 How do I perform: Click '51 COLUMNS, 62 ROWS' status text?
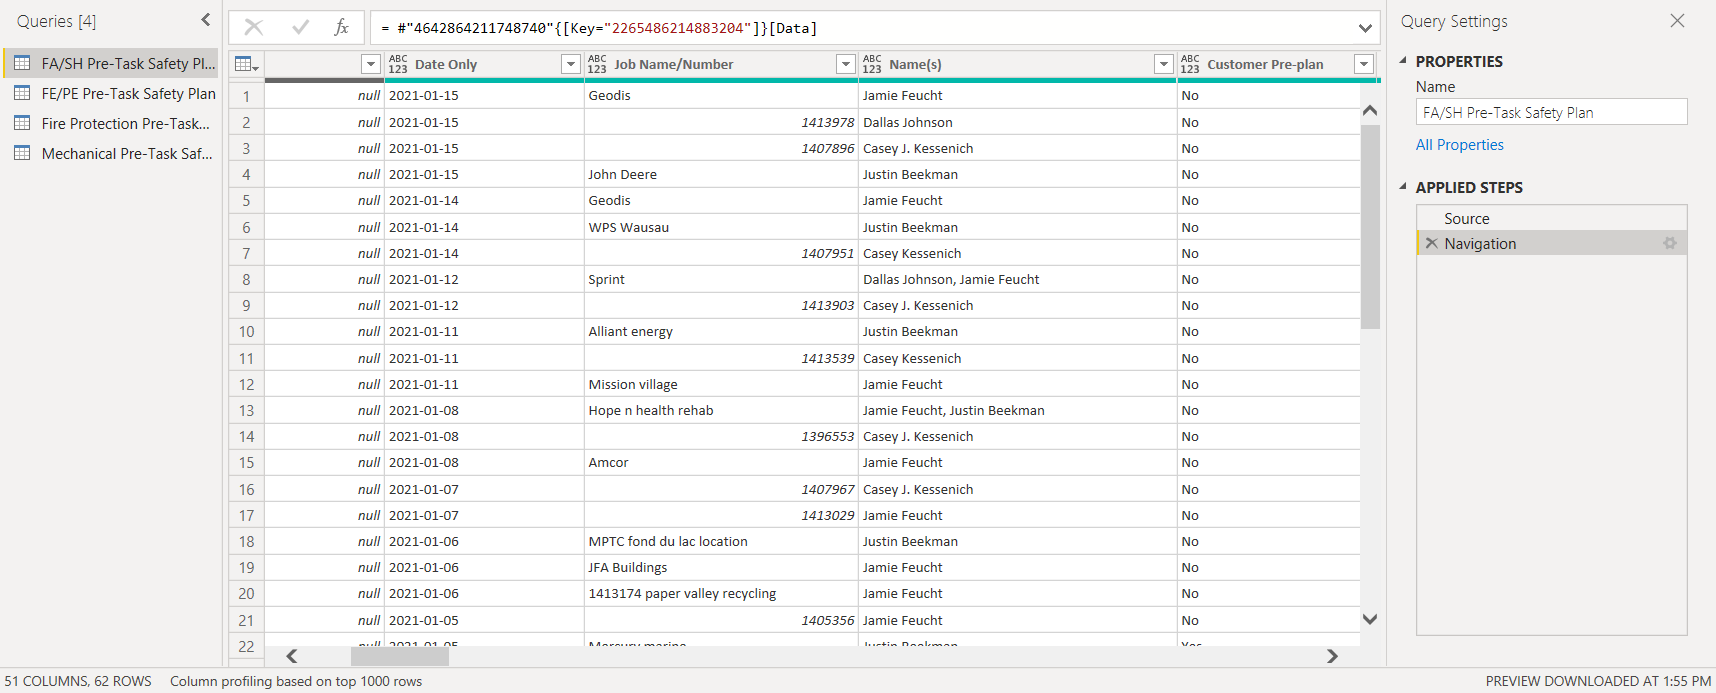coord(78,681)
